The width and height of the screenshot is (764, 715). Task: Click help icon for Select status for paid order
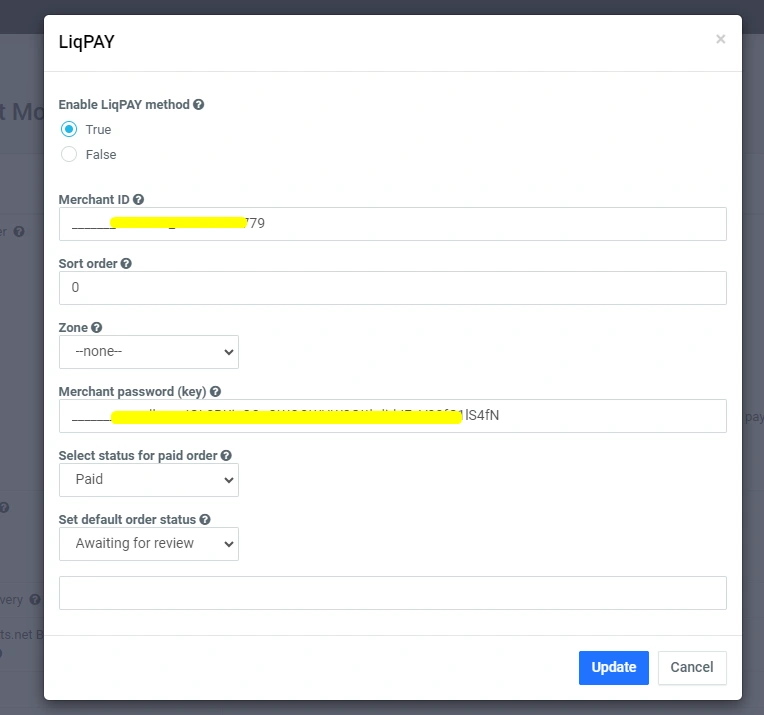point(226,456)
